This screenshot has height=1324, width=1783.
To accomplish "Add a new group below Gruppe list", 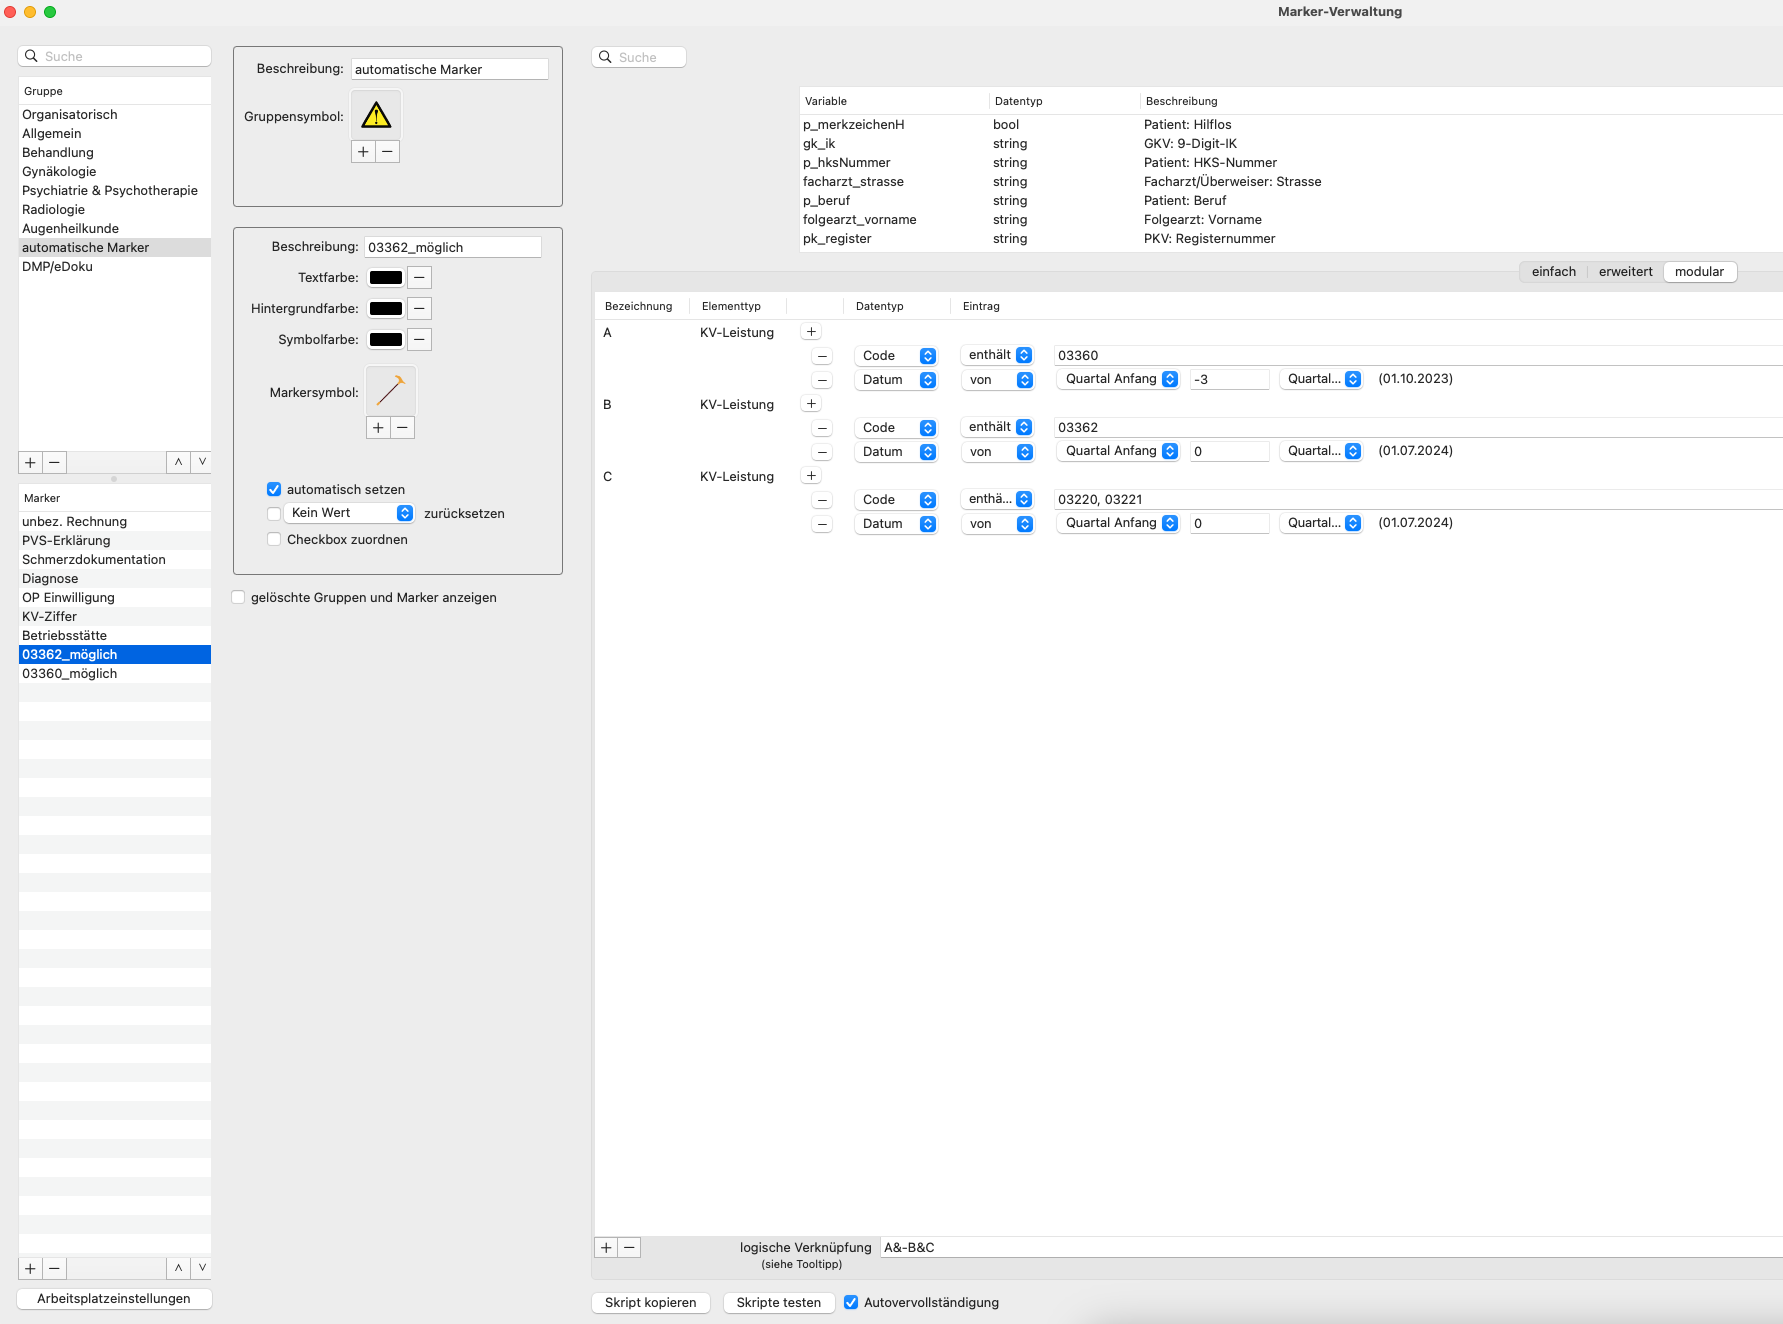I will pos(30,462).
